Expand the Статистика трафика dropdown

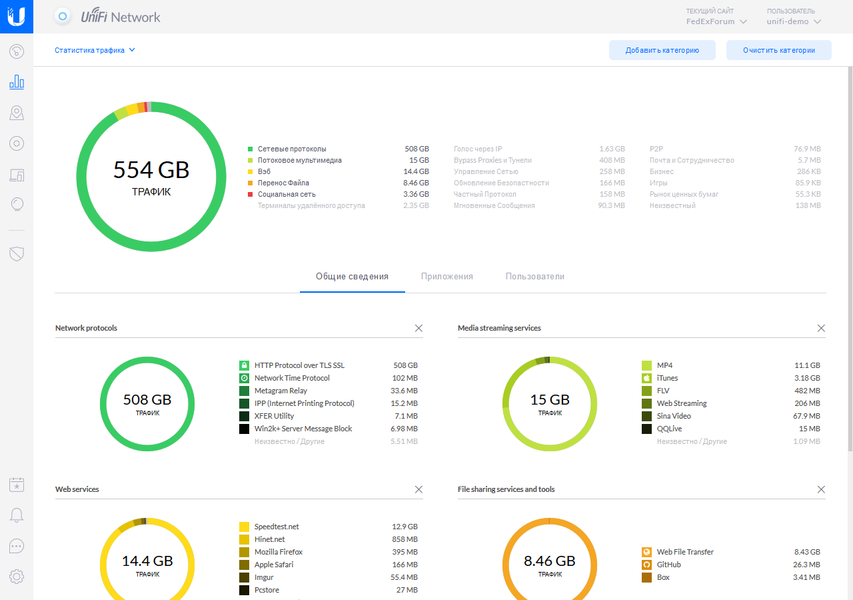(x=95, y=50)
